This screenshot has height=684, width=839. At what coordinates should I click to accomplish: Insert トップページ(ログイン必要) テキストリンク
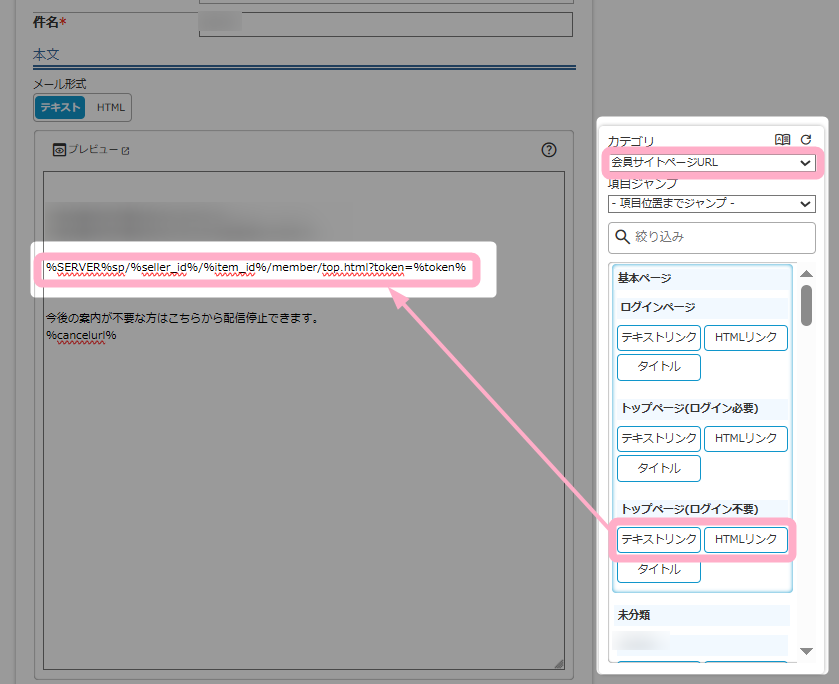point(659,439)
